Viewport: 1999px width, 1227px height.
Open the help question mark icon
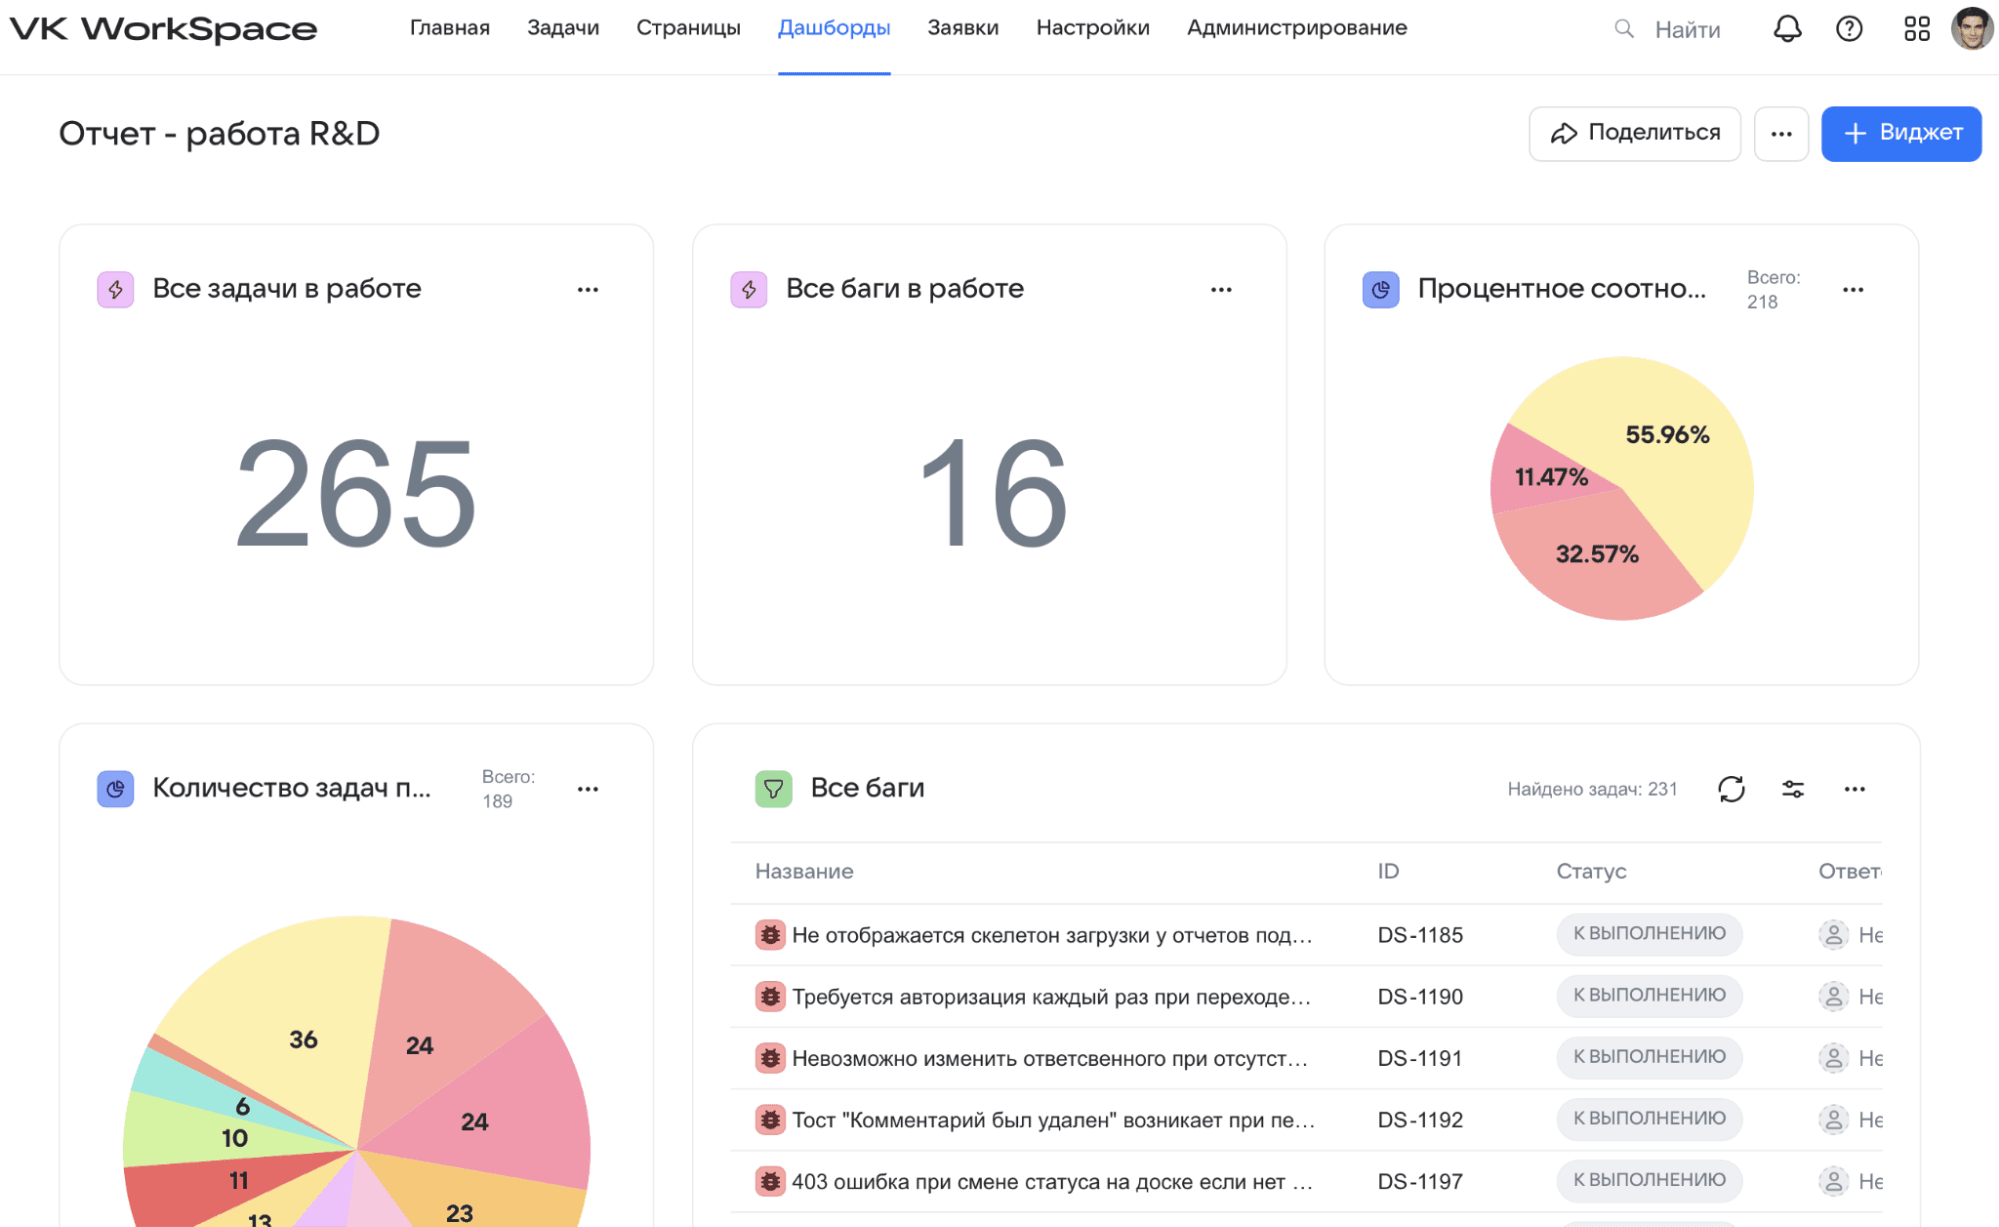click(x=1849, y=29)
